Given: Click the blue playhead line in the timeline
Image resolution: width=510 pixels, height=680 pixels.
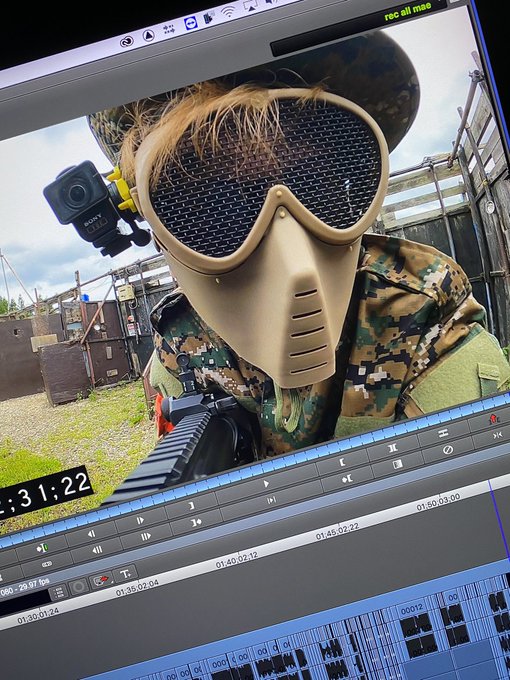Looking at the screenshot, I should pyautogui.click(x=500, y=520).
